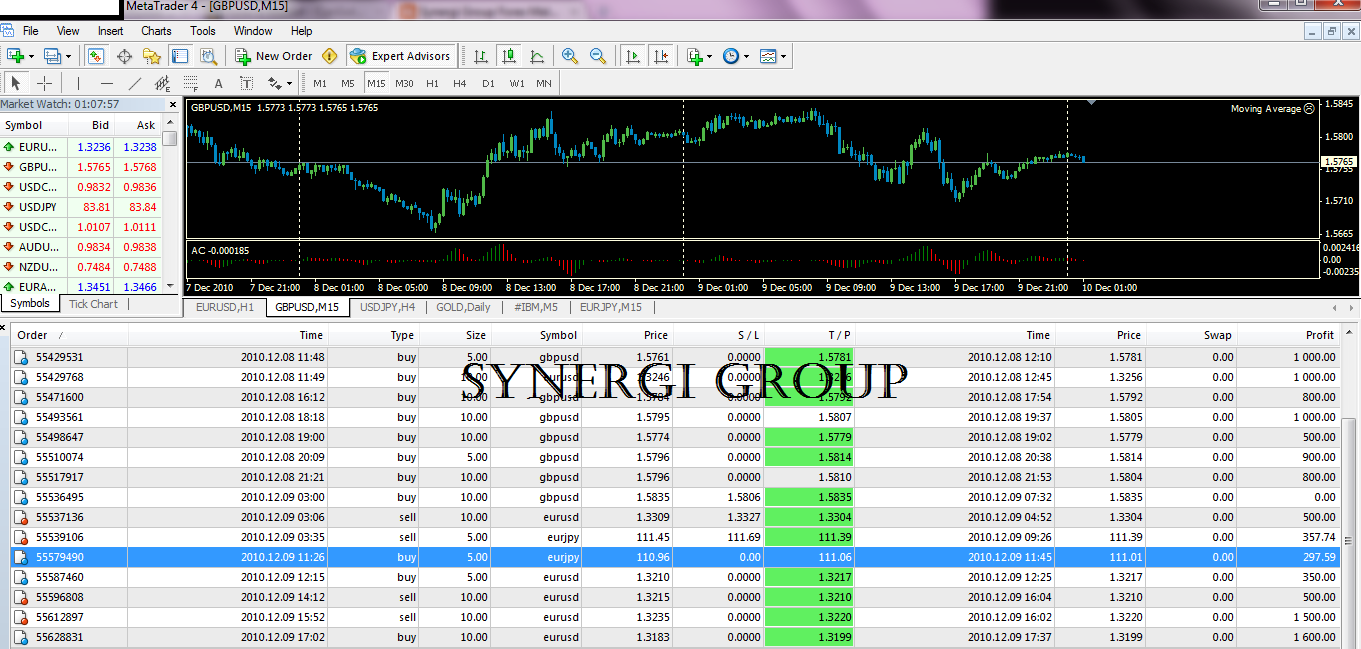Set timeframe to M1

click(320, 83)
